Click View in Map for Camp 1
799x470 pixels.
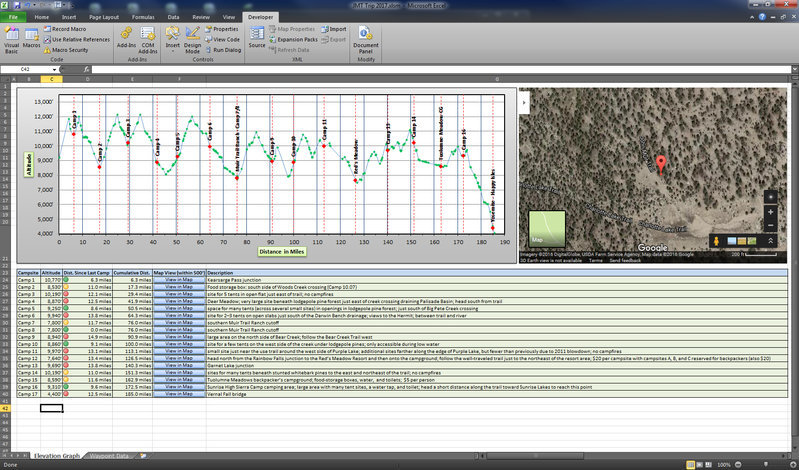(x=179, y=280)
